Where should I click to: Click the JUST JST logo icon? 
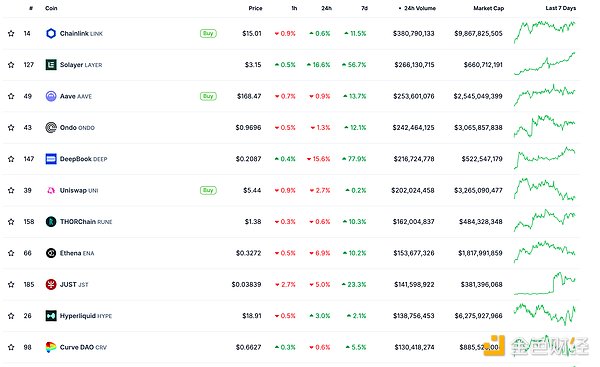pyautogui.click(x=51, y=284)
